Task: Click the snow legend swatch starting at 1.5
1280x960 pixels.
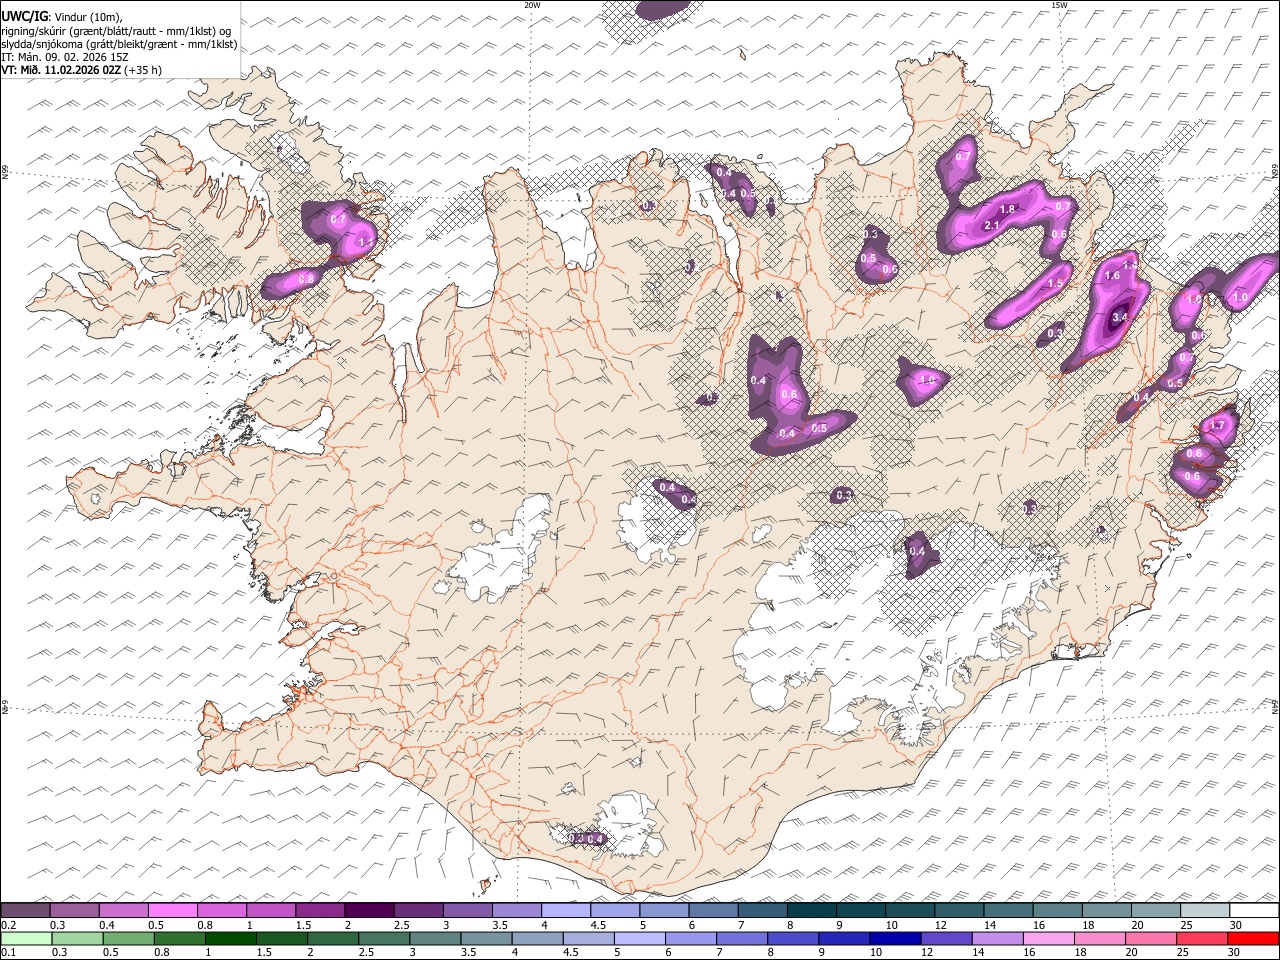Action: coord(319,910)
